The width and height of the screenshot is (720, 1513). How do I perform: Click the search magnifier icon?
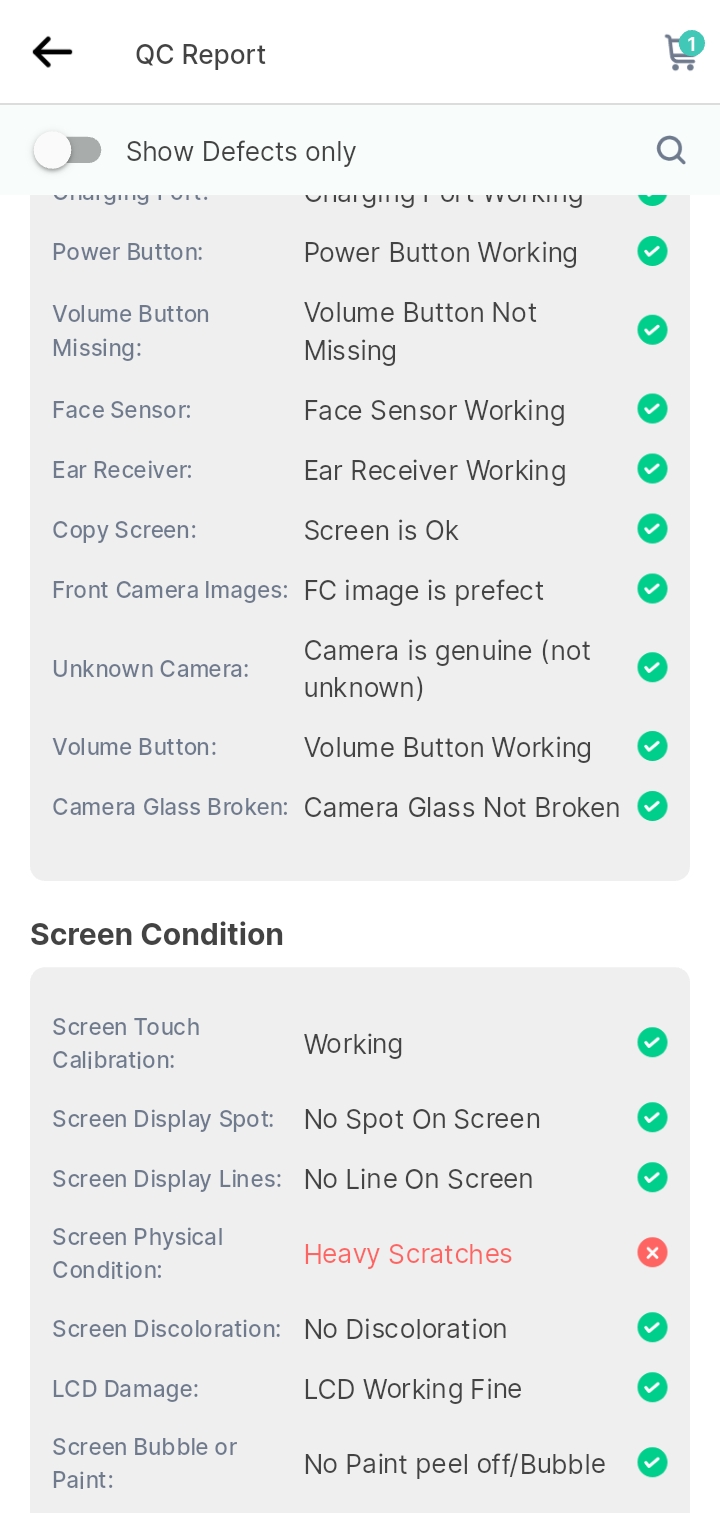pyautogui.click(x=671, y=151)
